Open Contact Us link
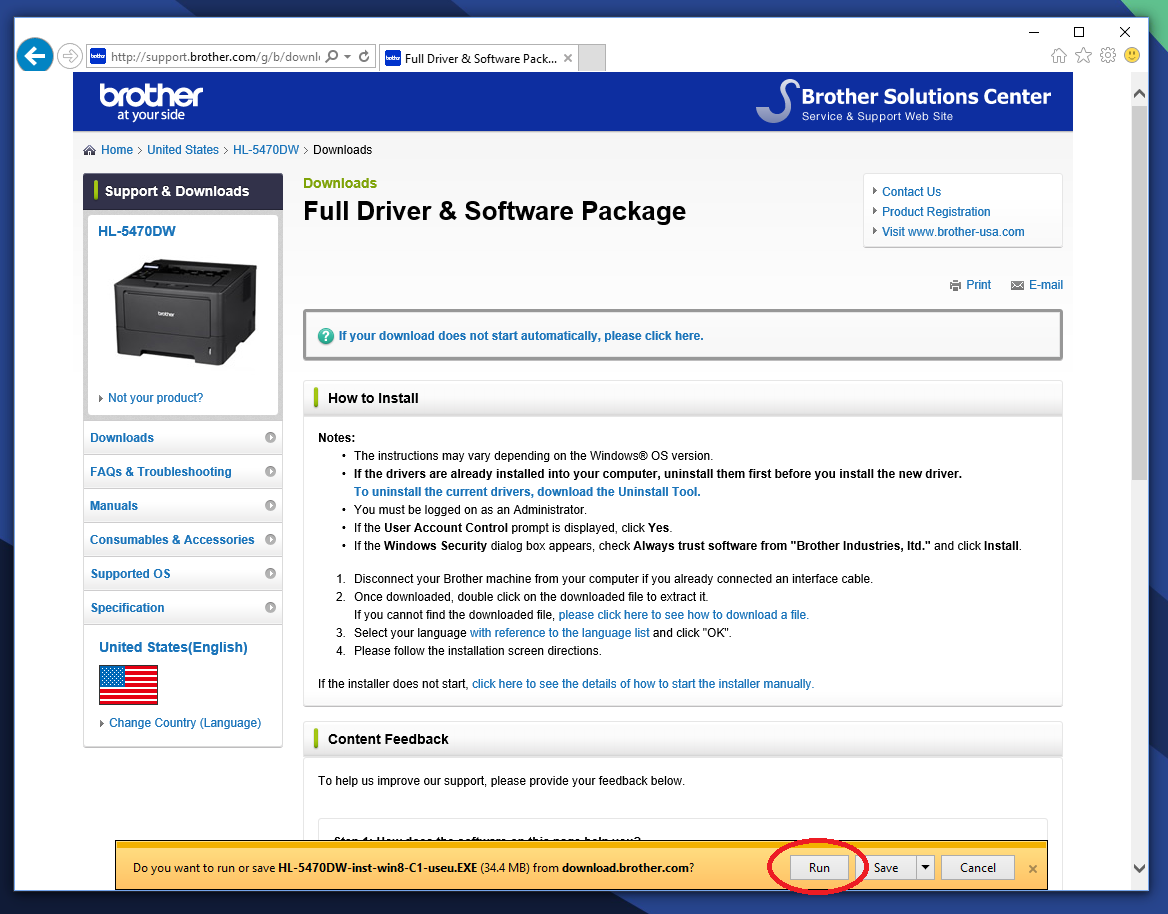The image size is (1168, 914). 911,191
